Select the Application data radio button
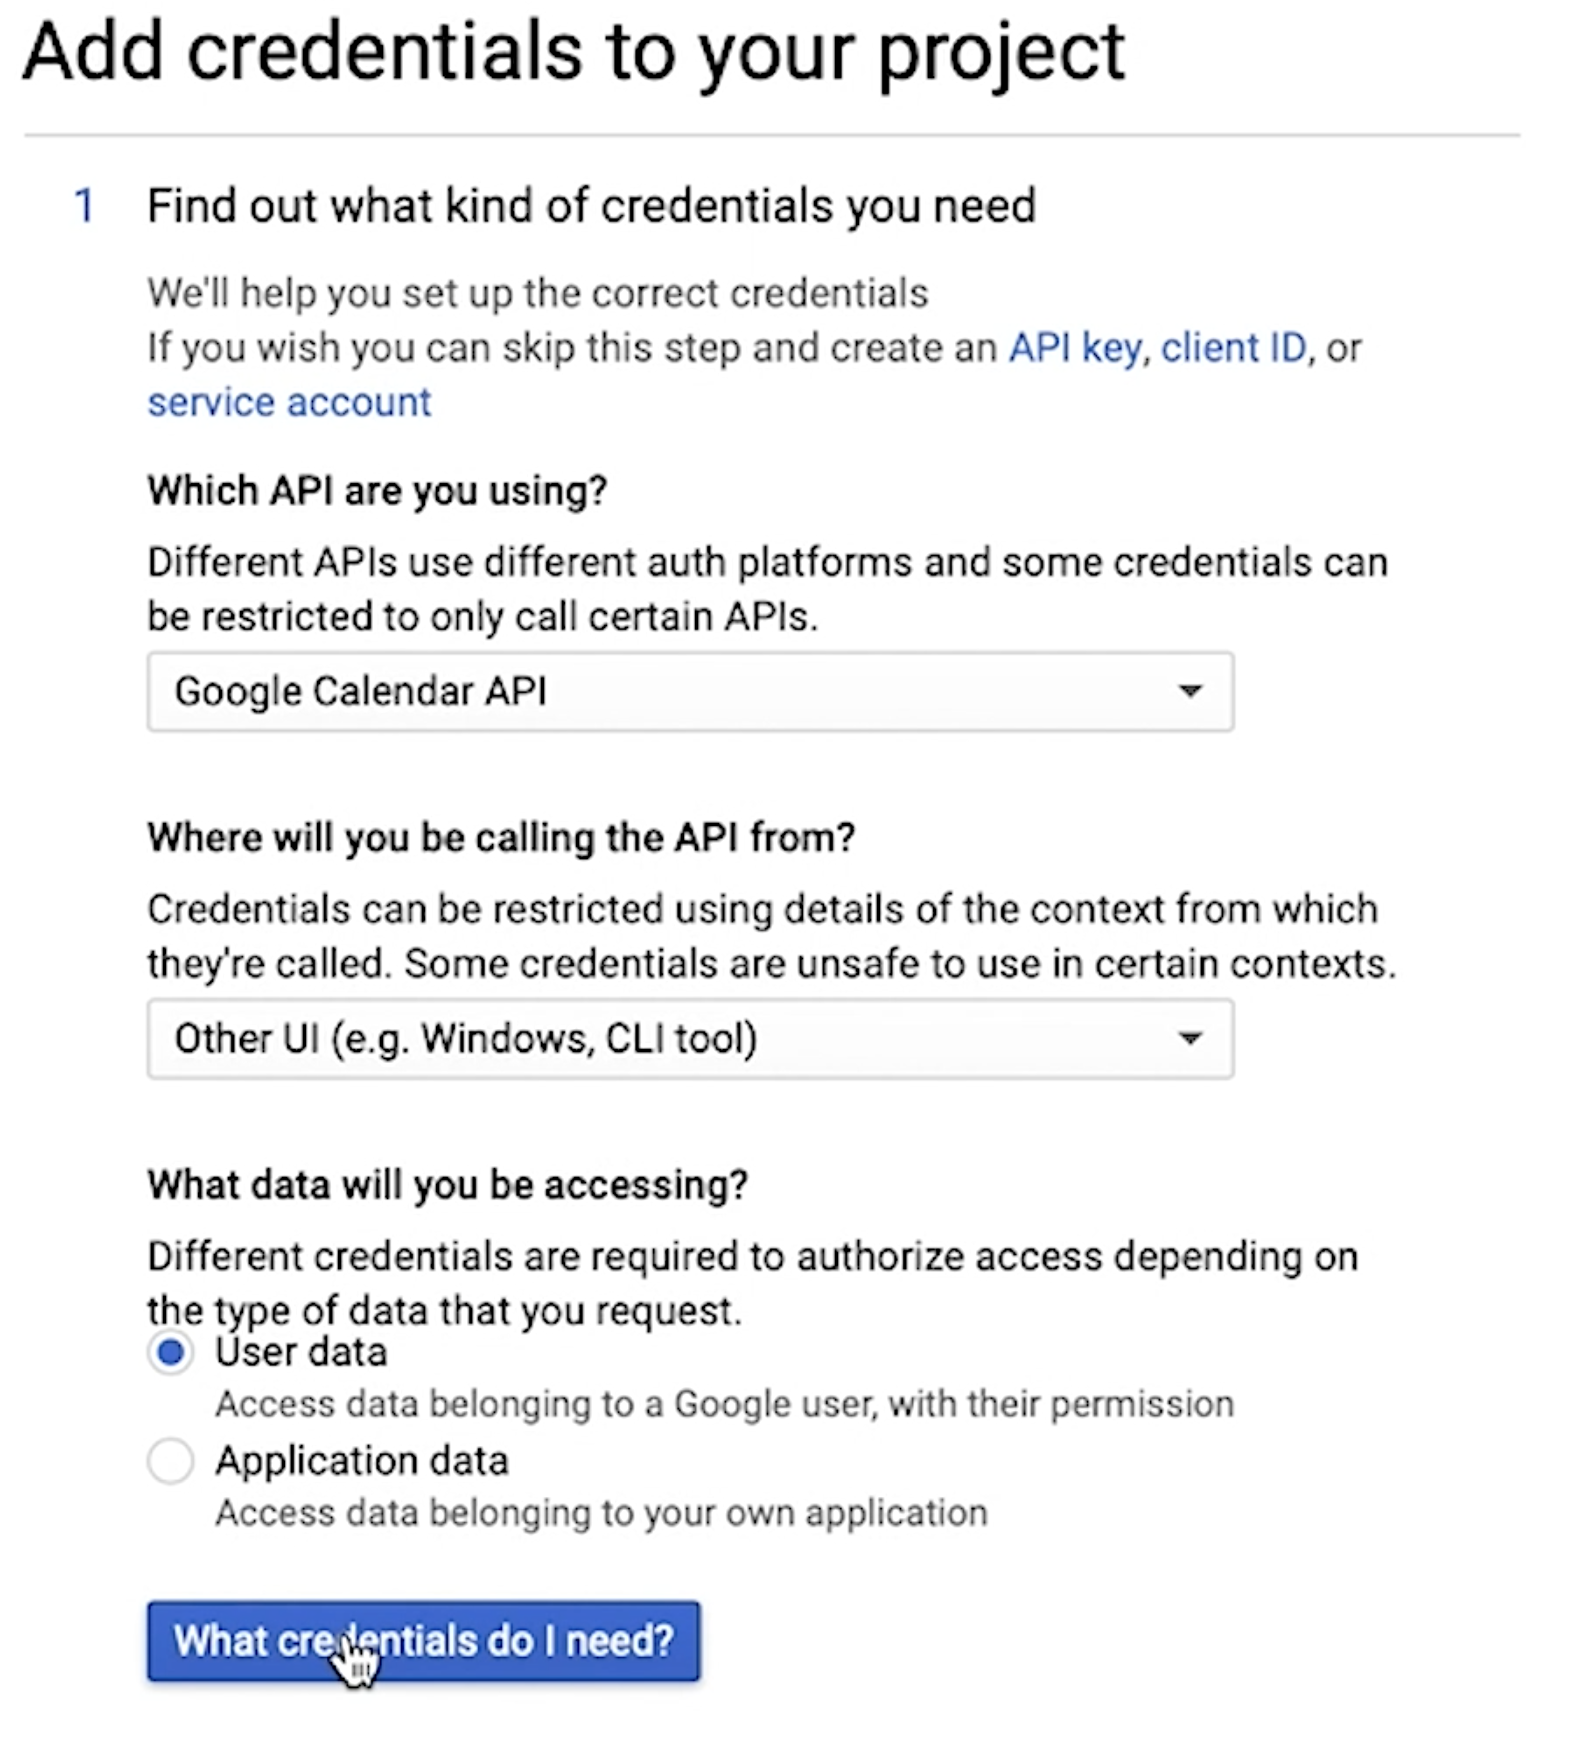Image resolution: width=1588 pixels, height=1752 pixels. coord(170,1461)
